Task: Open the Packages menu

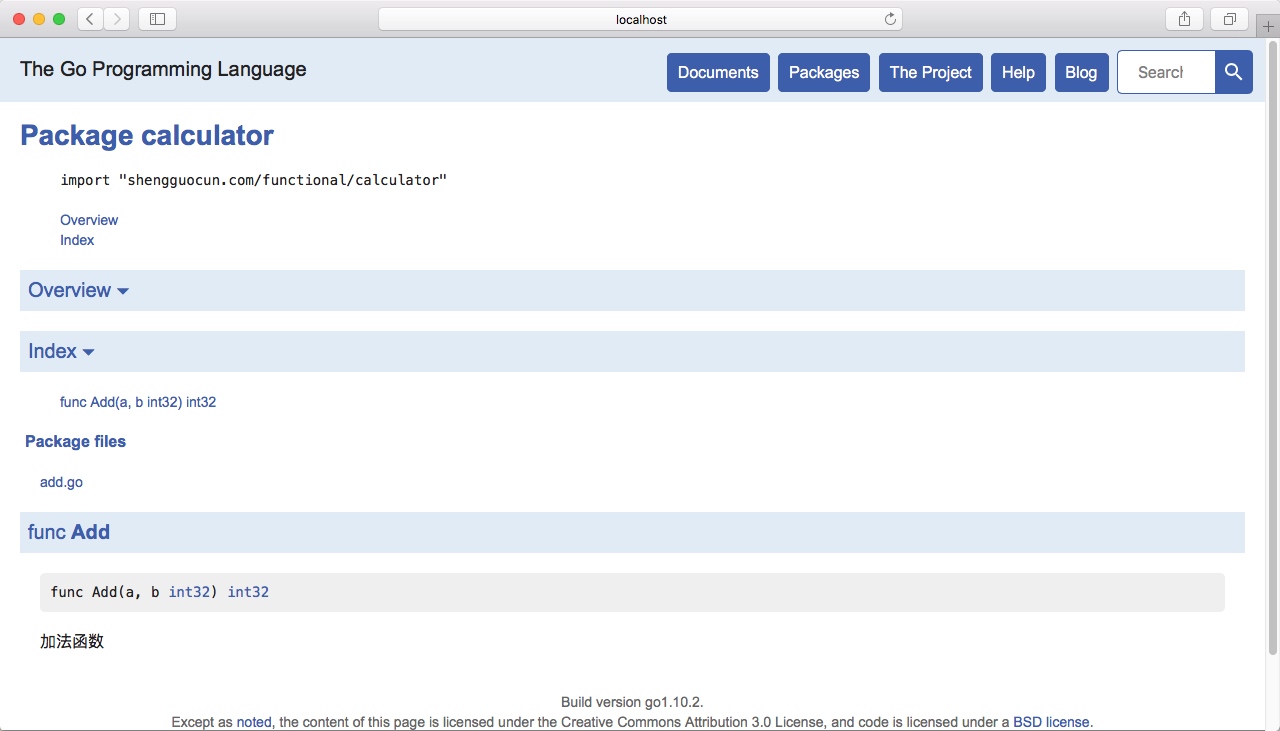Action: (x=824, y=72)
